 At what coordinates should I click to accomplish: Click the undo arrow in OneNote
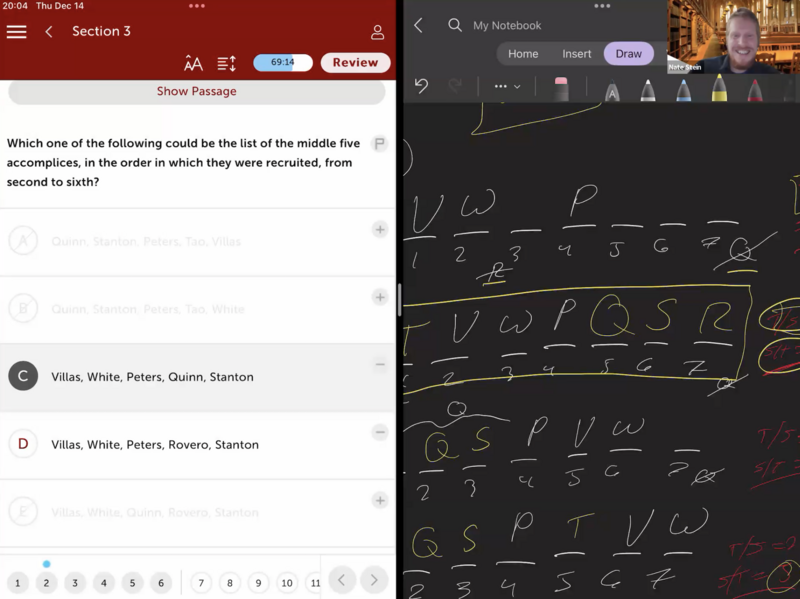pyautogui.click(x=421, y=86)
